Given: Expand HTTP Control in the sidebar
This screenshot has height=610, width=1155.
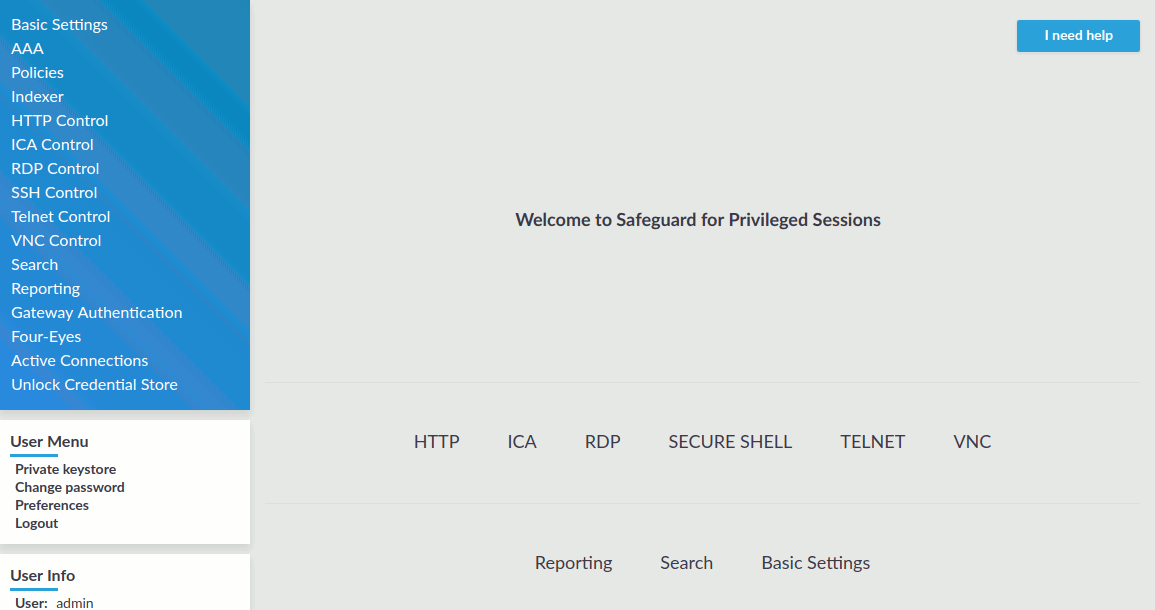Looking at the screenshot, I should pyautogui.click(x=60, y=120).
